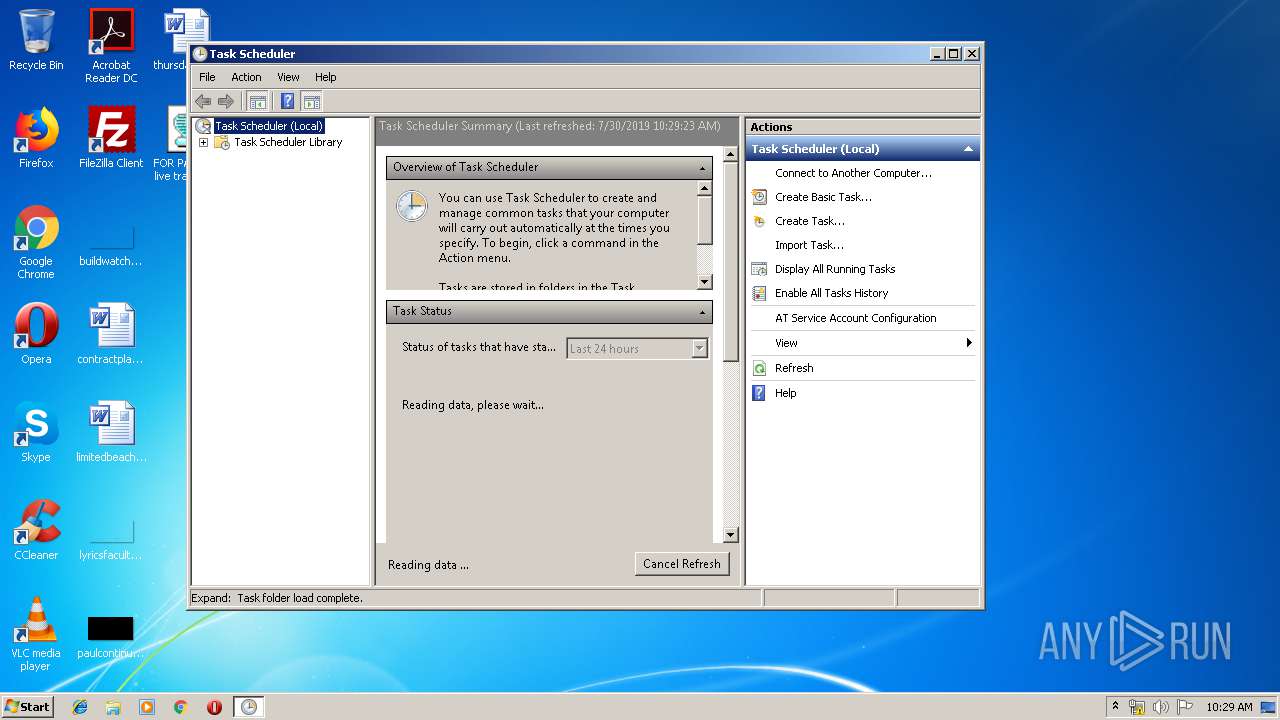This screenshot has width=1280, height=720.
Task: Click the Enable All Tasks History icon
Action: tap(760, 293)
